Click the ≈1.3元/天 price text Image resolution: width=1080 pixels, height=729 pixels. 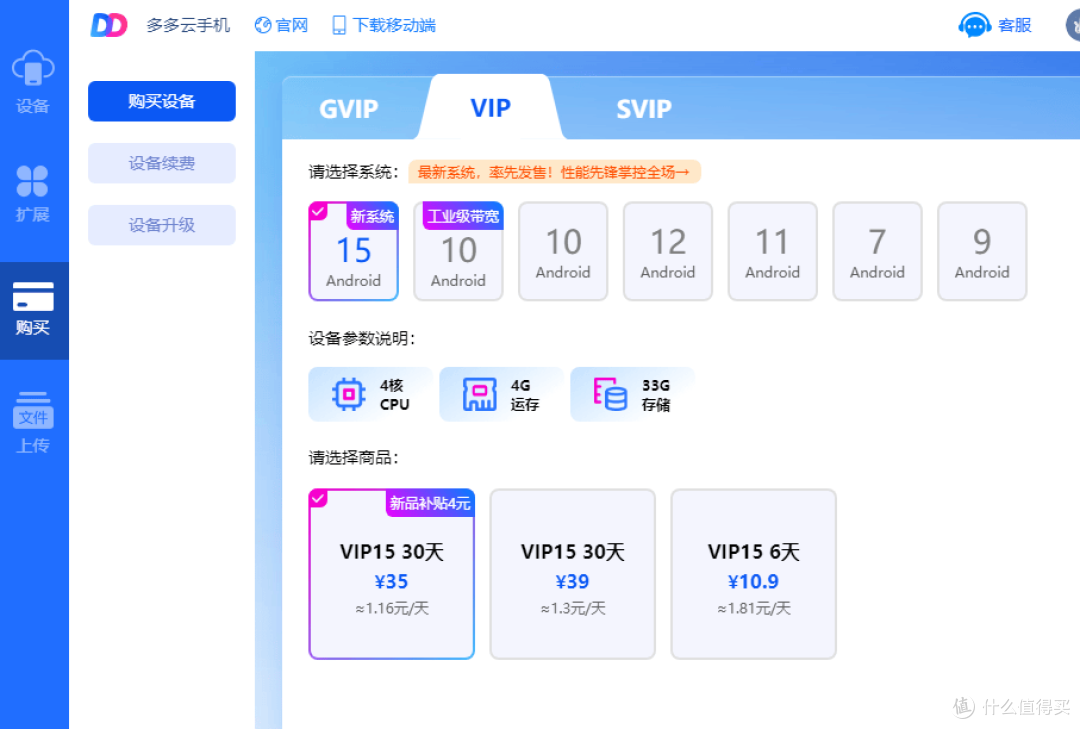(572, 608)
